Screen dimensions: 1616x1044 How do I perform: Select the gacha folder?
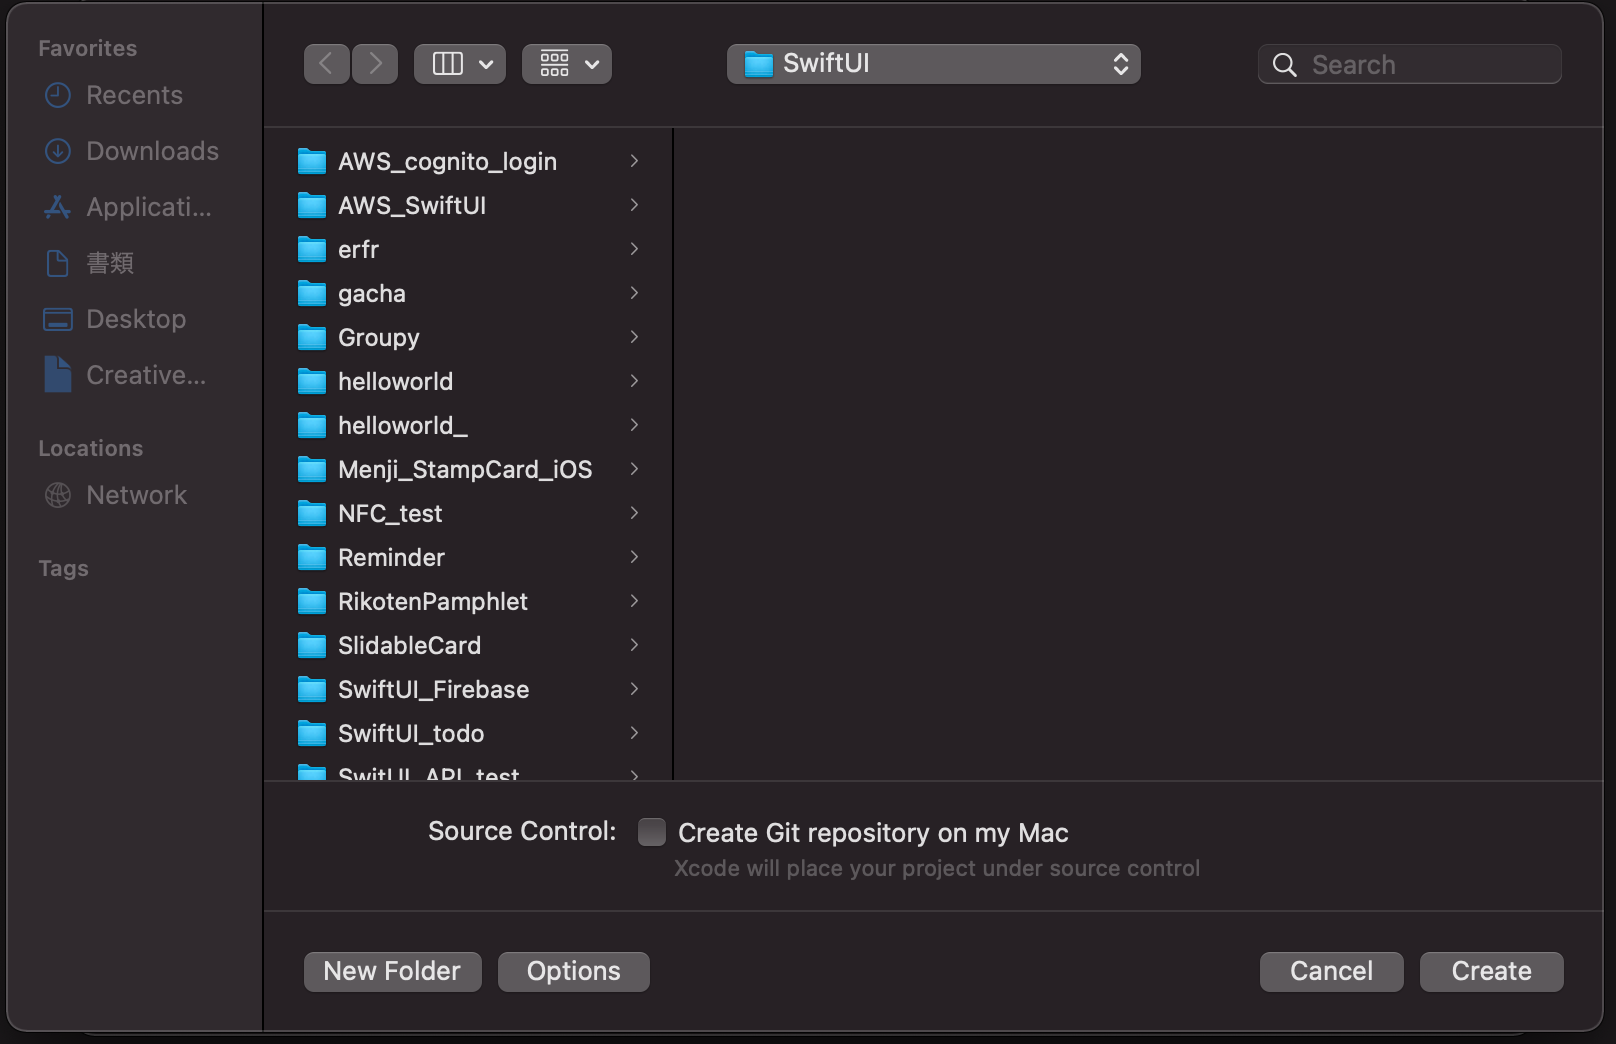click(x=468, y=293)
